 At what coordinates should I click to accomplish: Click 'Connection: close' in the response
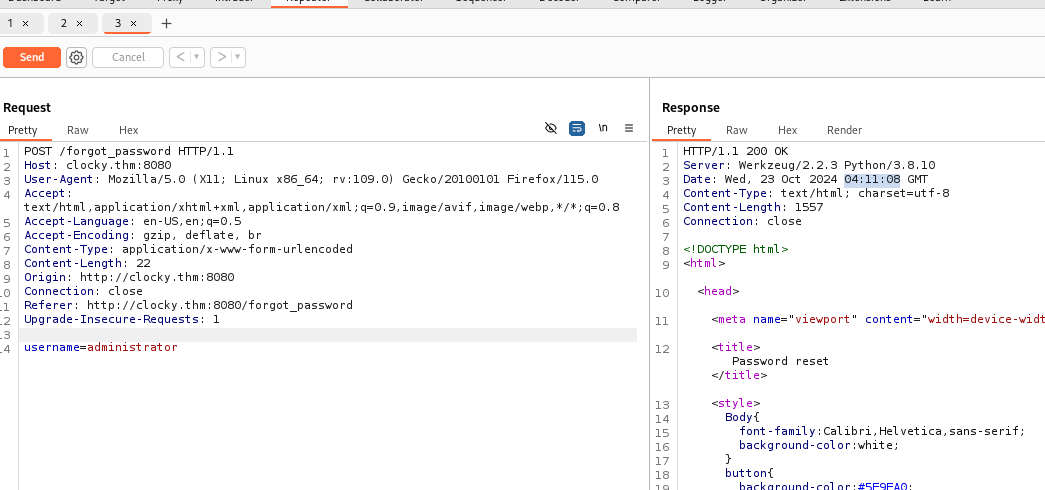(x=742, y=221)
